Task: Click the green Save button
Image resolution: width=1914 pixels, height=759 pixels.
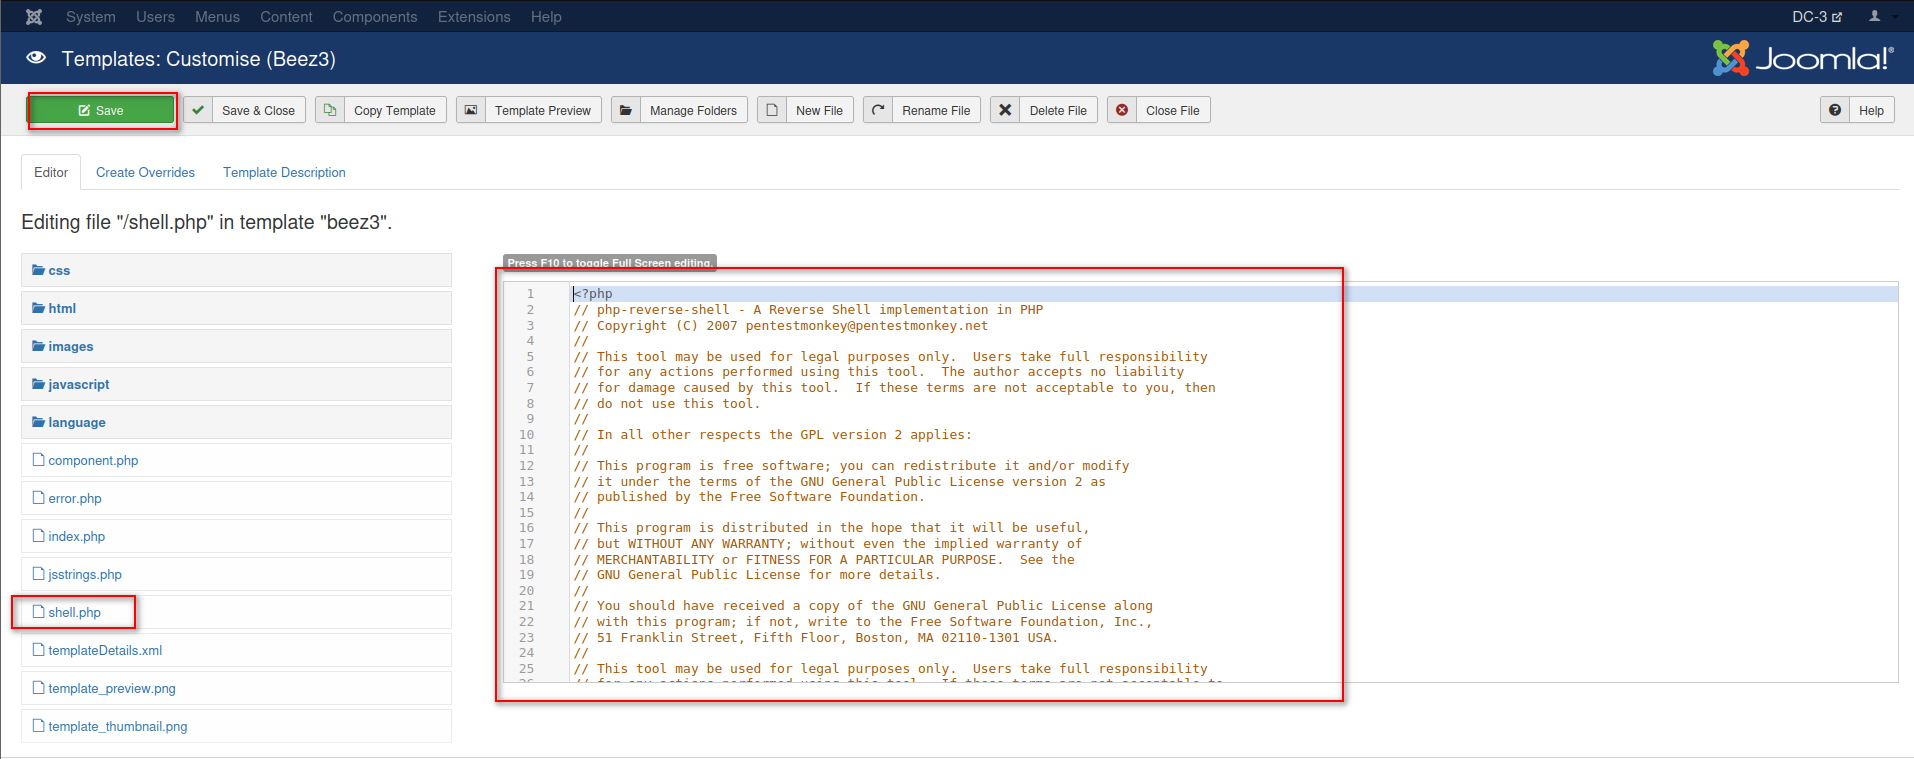Action: [101, 110]
